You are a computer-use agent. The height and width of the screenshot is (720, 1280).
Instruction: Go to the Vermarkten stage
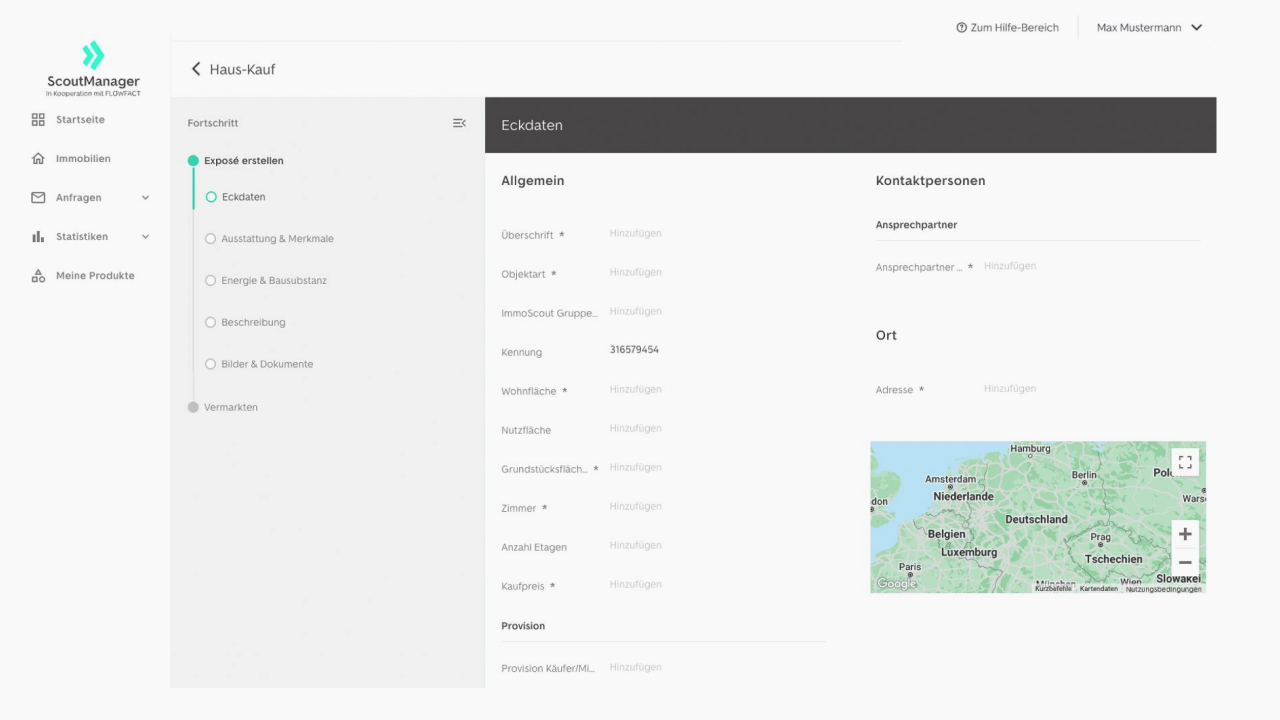click(x=230, y=407)
